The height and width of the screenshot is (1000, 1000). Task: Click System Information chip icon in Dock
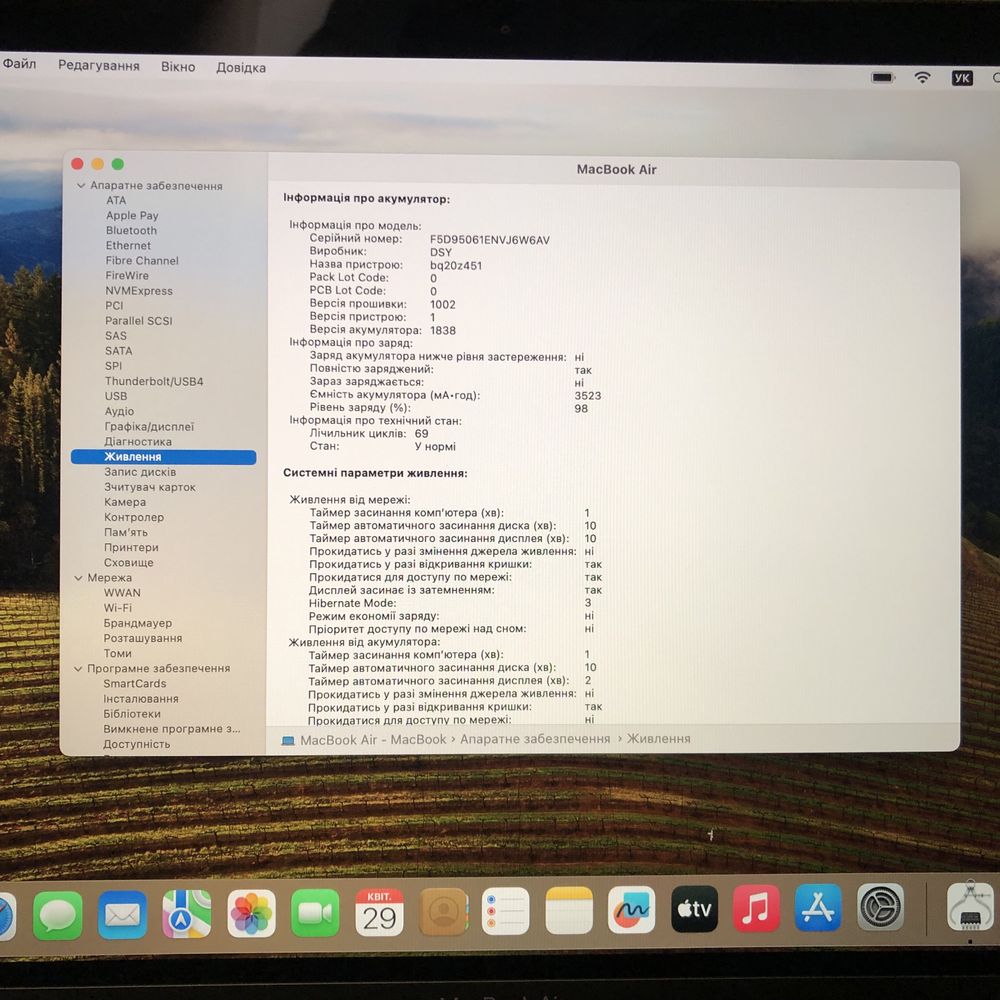pos(970,906)
